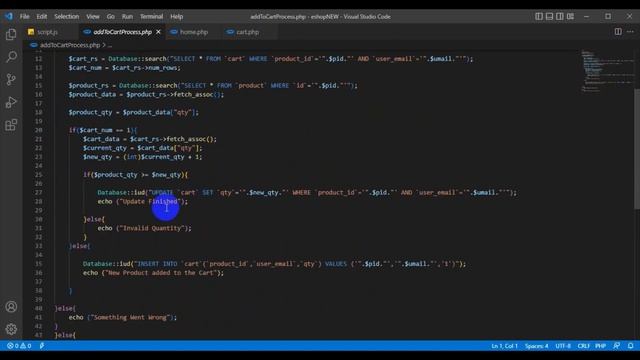The image size is (640, 360).
Task: Click the editor vertical scrollbar
Action: click(x=637, y=149)
